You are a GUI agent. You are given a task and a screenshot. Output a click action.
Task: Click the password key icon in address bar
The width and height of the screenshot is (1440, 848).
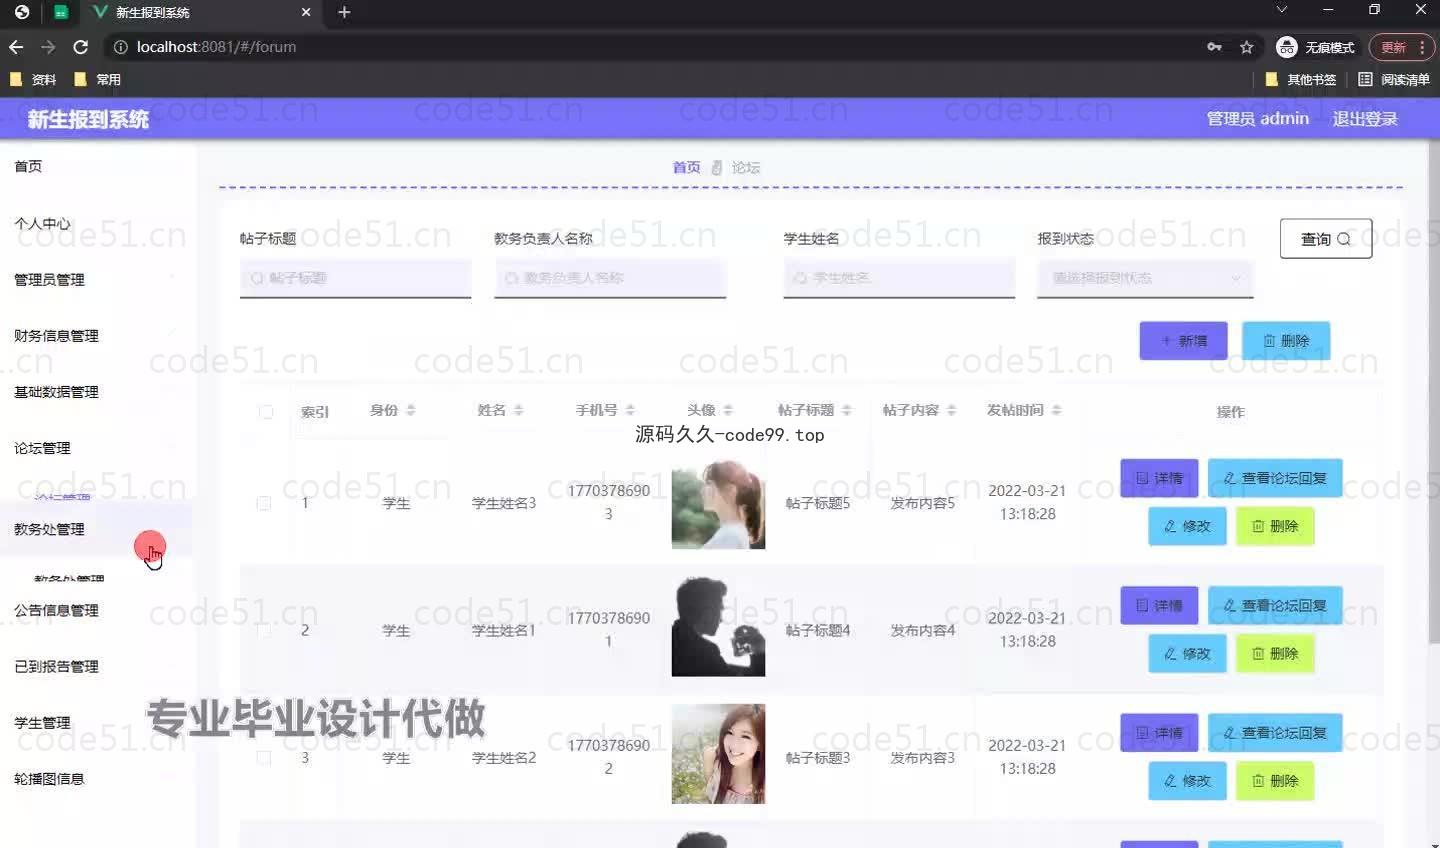1214,47
